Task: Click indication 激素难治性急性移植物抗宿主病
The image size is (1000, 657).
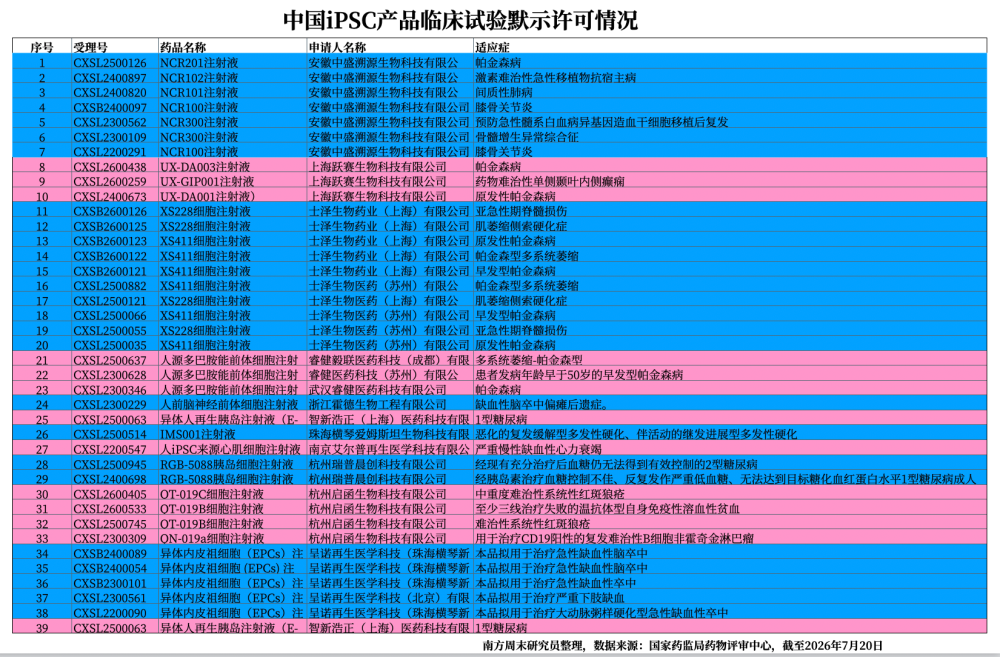Action: [x=555, y=78]
